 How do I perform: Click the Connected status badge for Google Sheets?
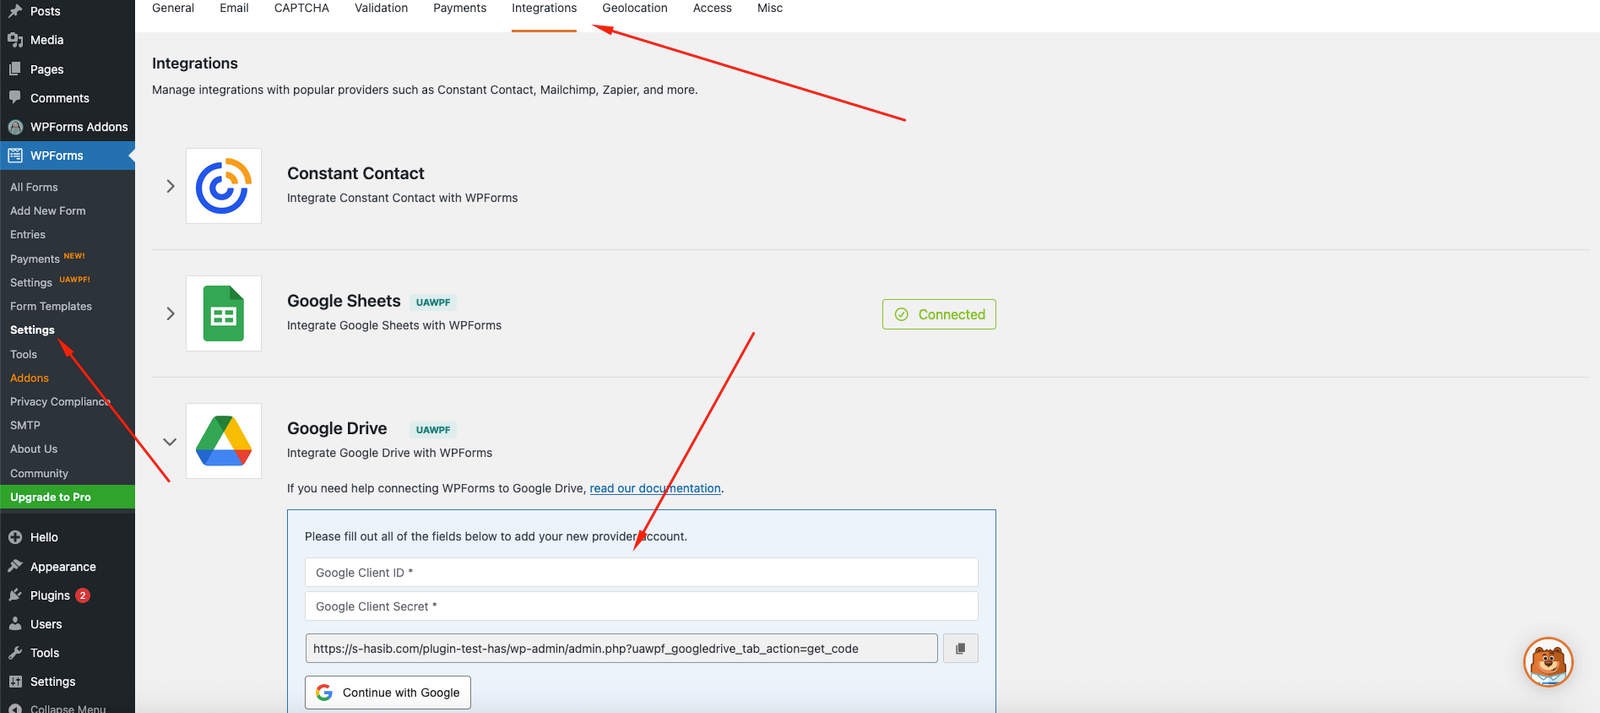(938, 314)
